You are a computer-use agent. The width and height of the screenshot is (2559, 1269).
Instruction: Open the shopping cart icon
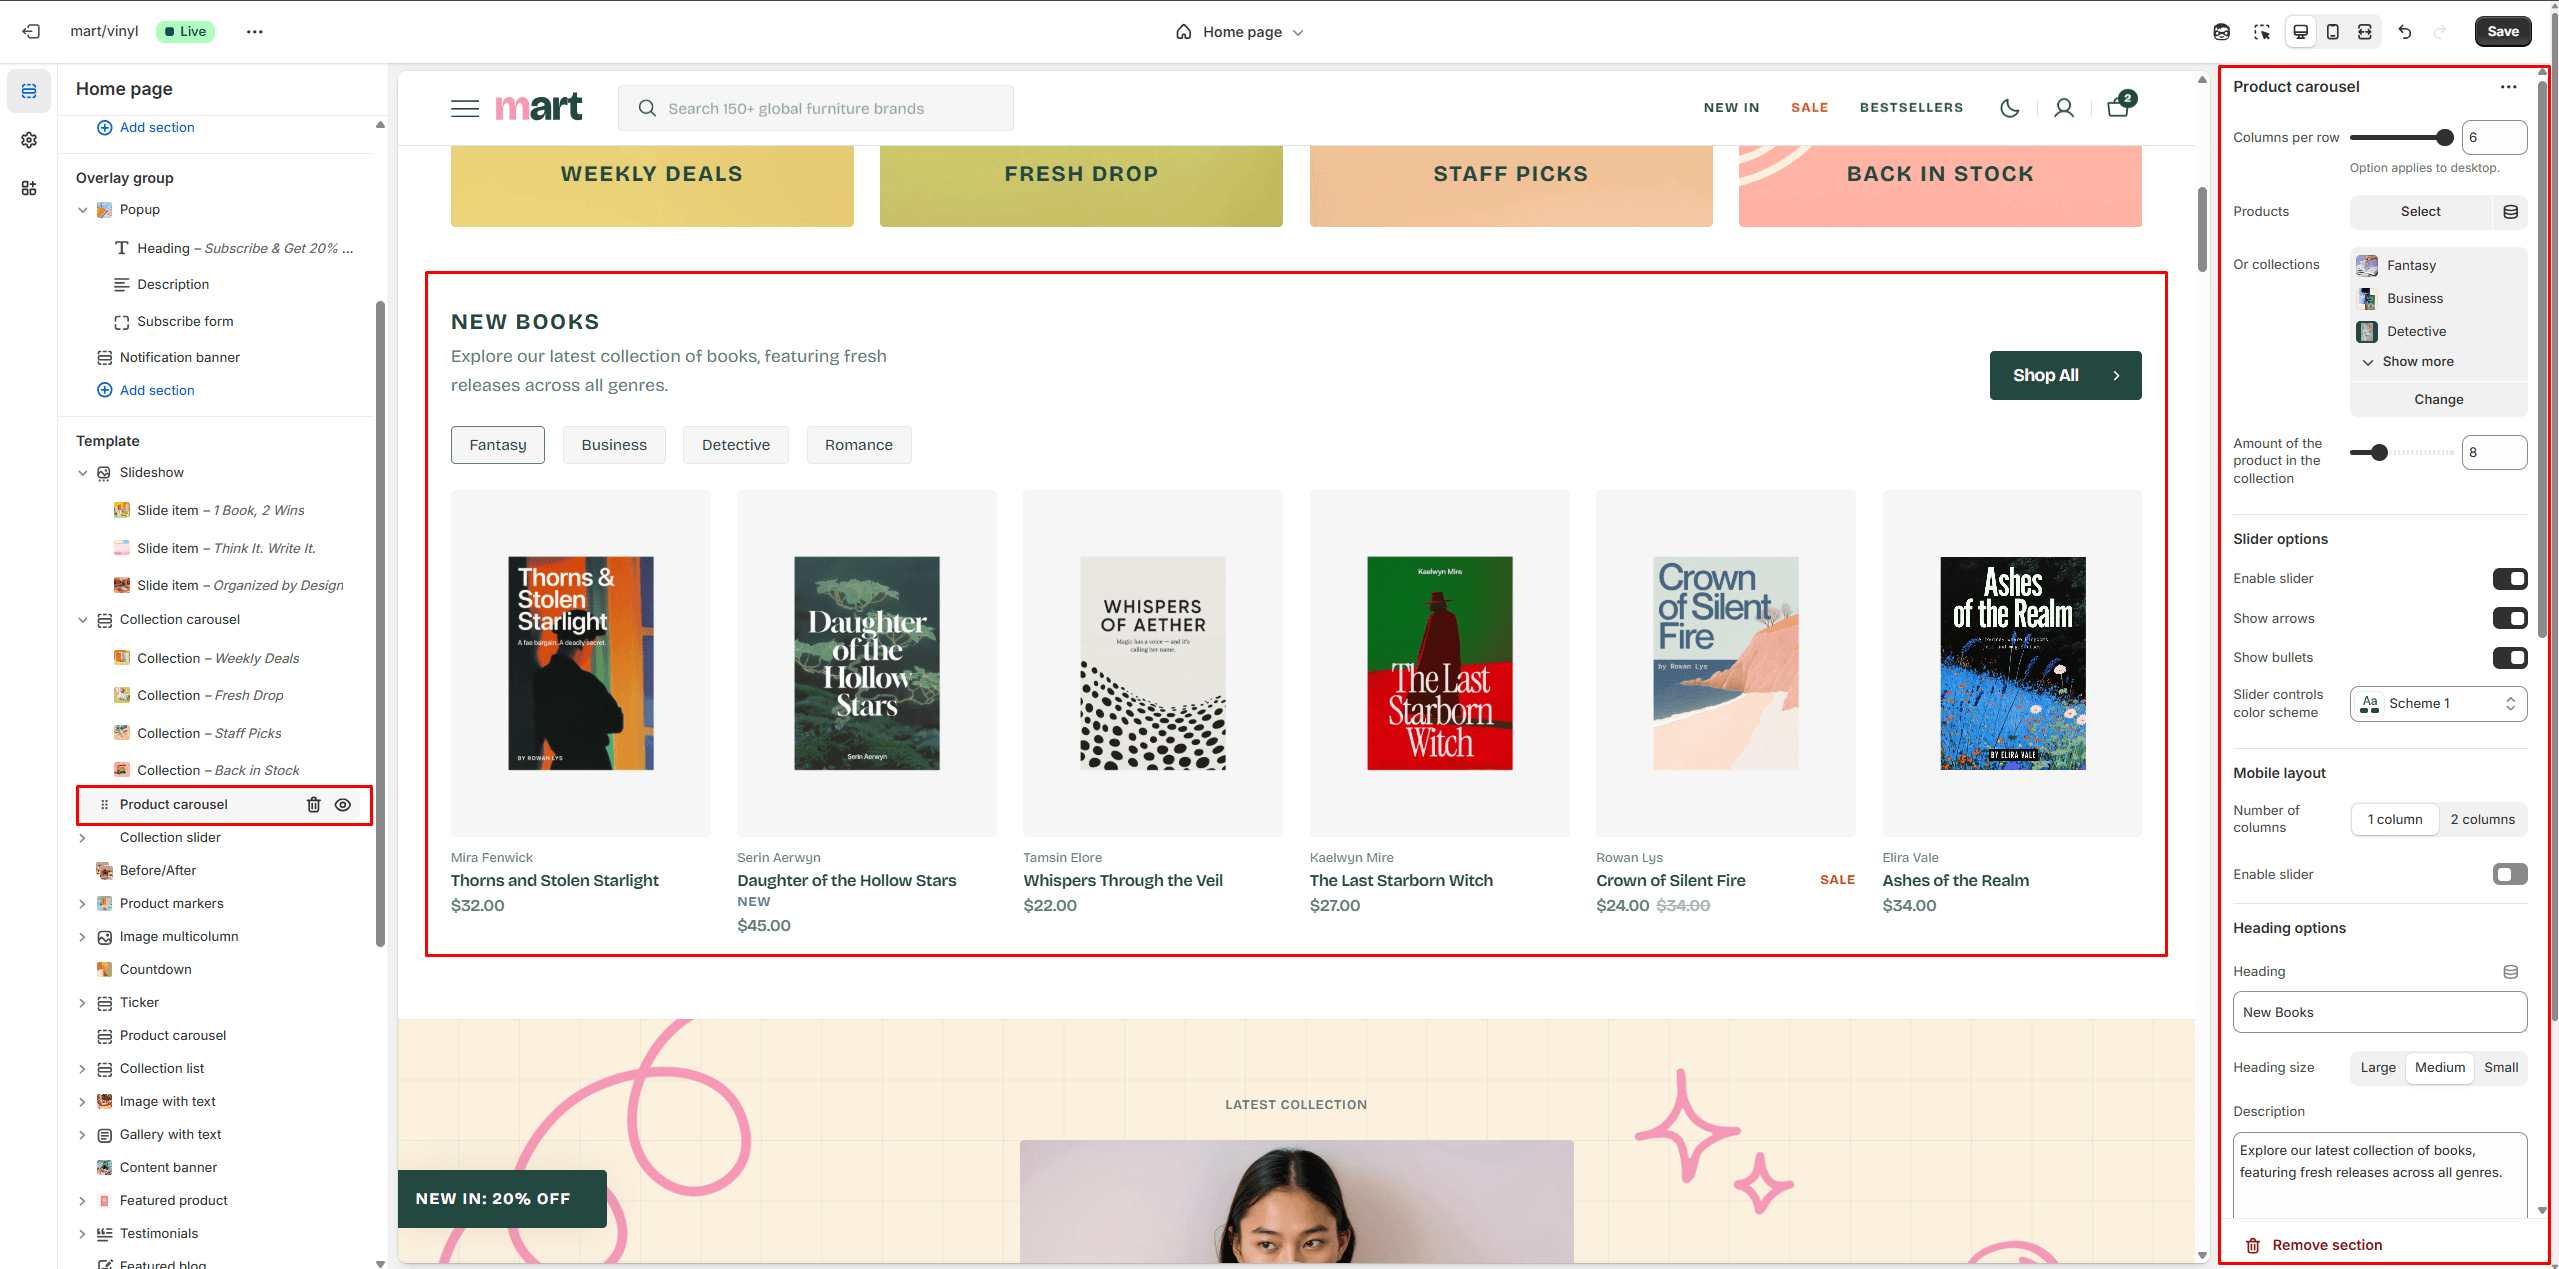click(2117, 108)
